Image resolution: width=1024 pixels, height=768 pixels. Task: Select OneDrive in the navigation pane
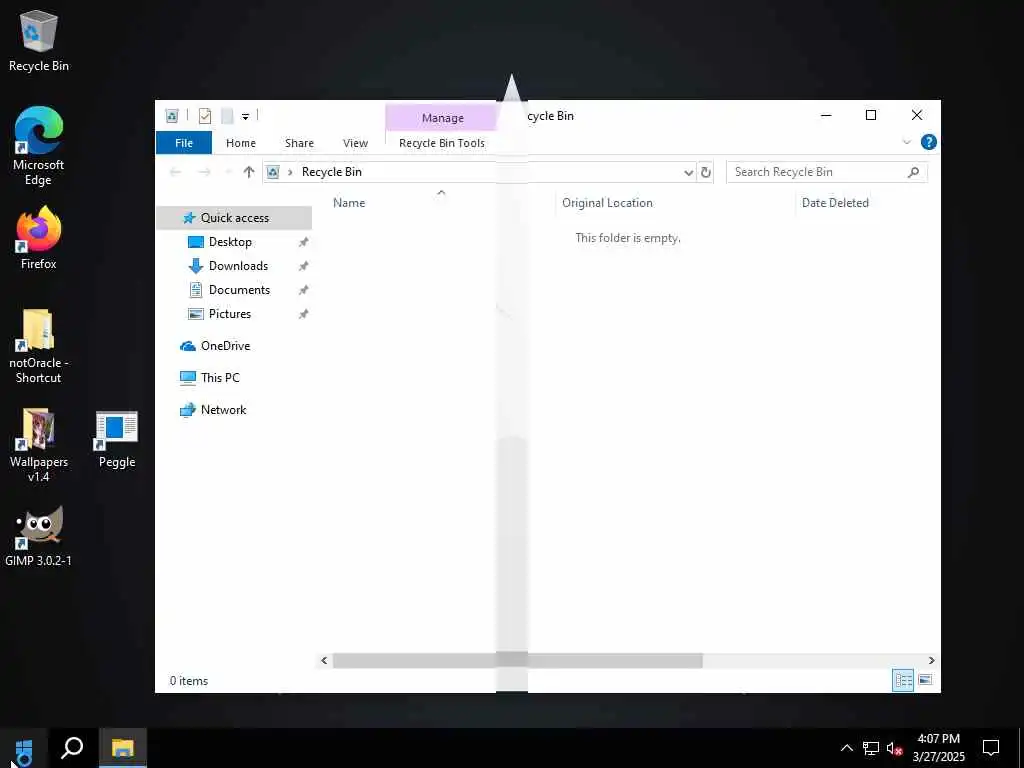[225, 346]
